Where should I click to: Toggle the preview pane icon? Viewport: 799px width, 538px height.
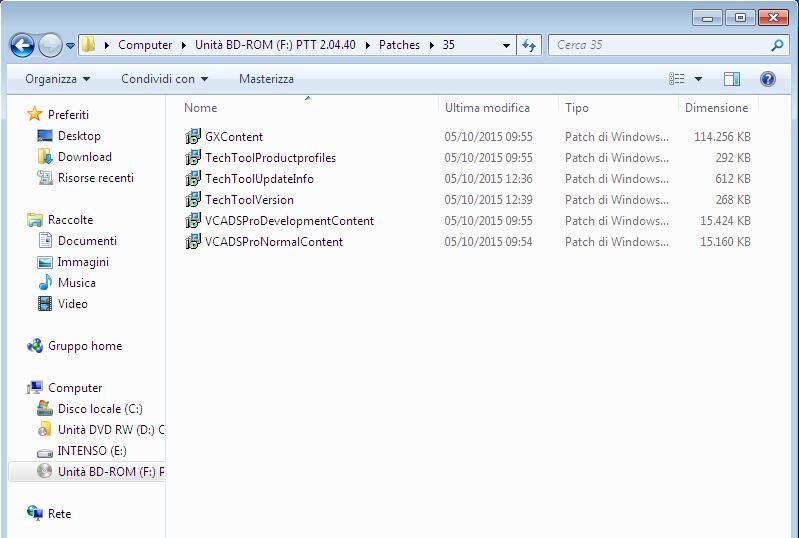[732, 79]
